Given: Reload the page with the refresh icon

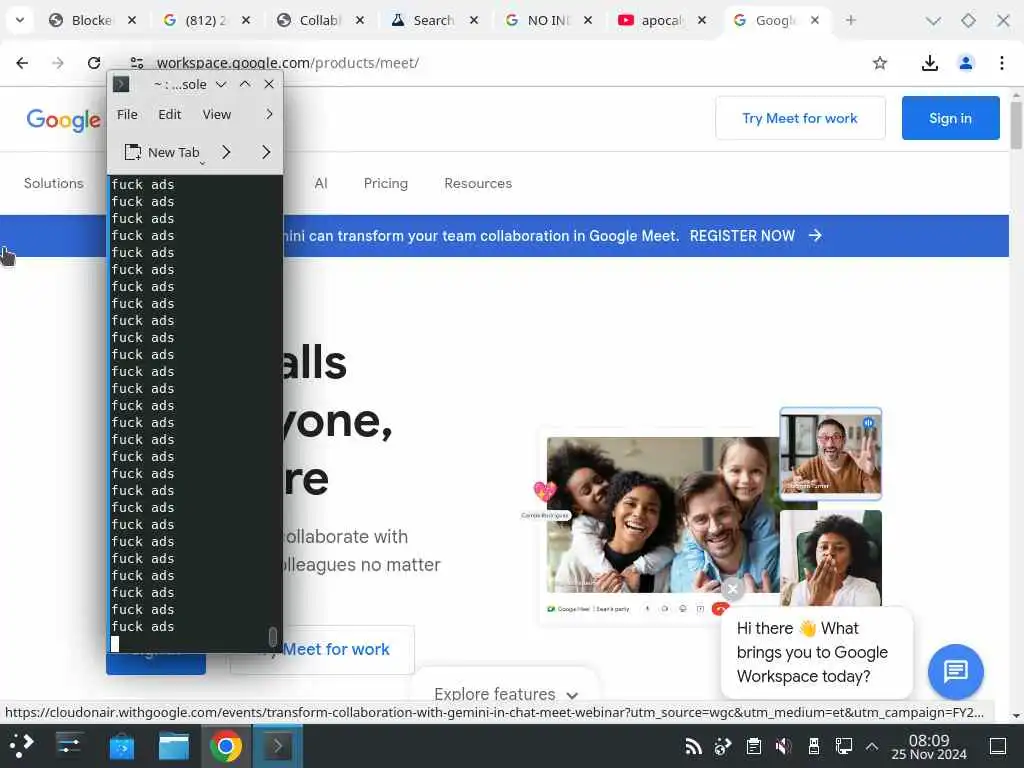Looking at the screenshot, I should pos(94,63).
